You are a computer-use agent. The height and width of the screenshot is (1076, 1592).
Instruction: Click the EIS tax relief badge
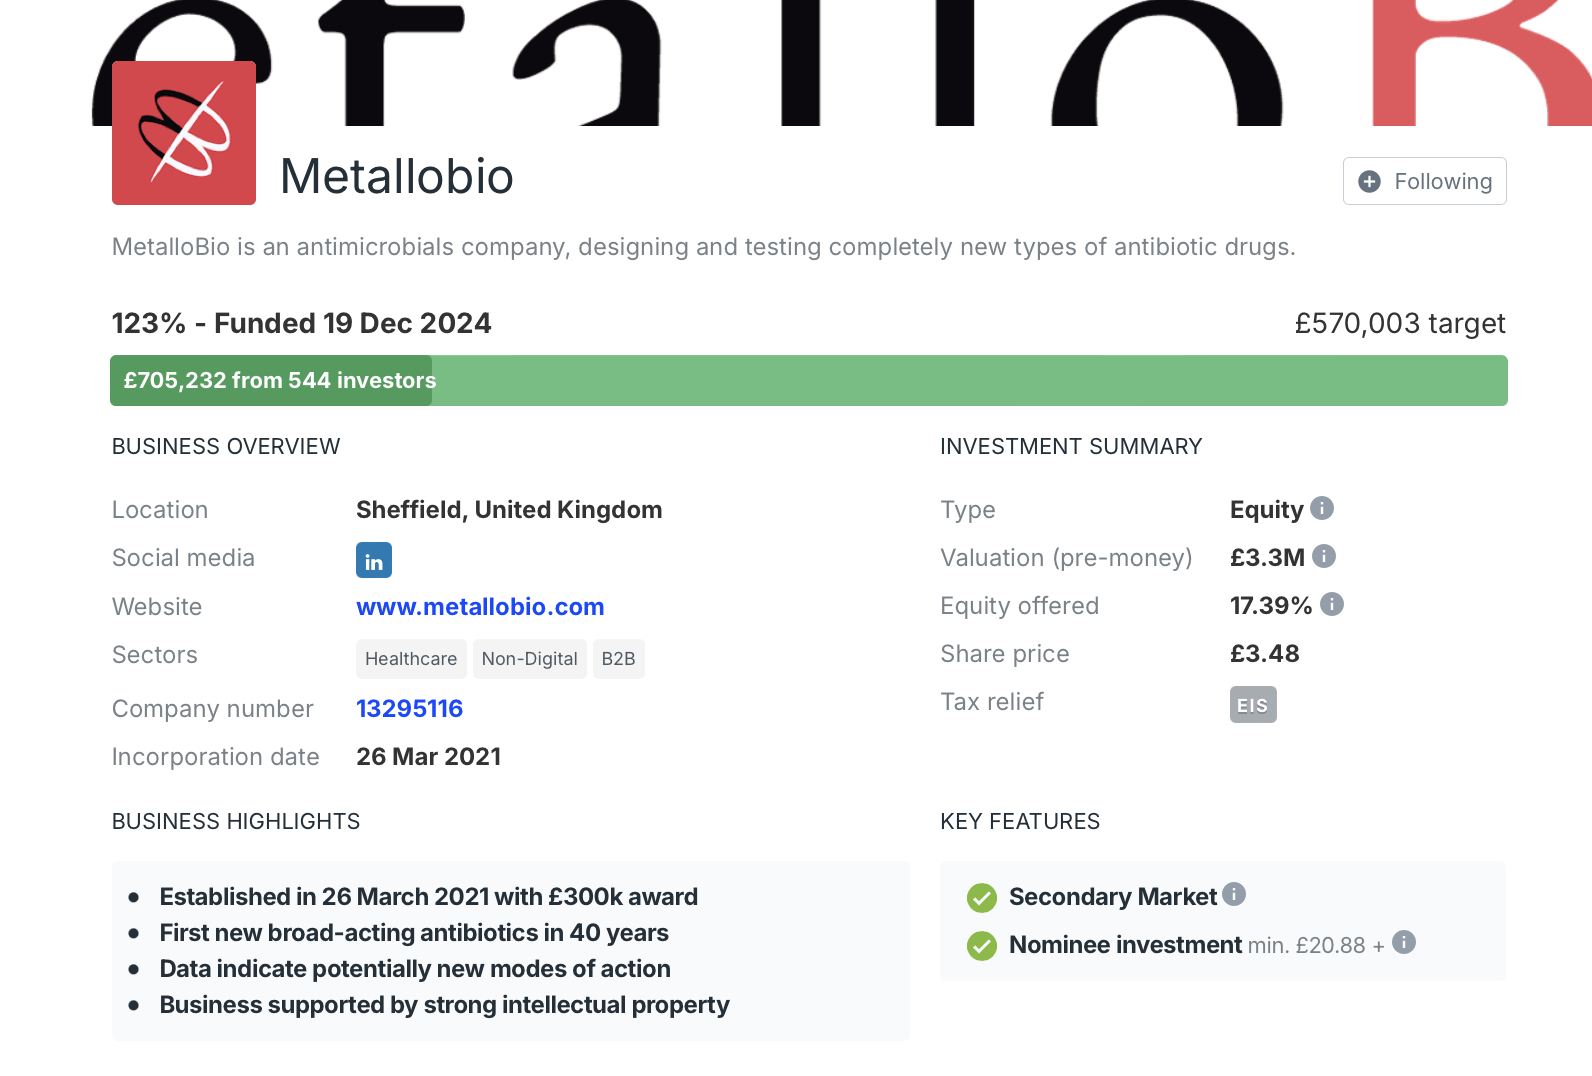(1253, 705)
